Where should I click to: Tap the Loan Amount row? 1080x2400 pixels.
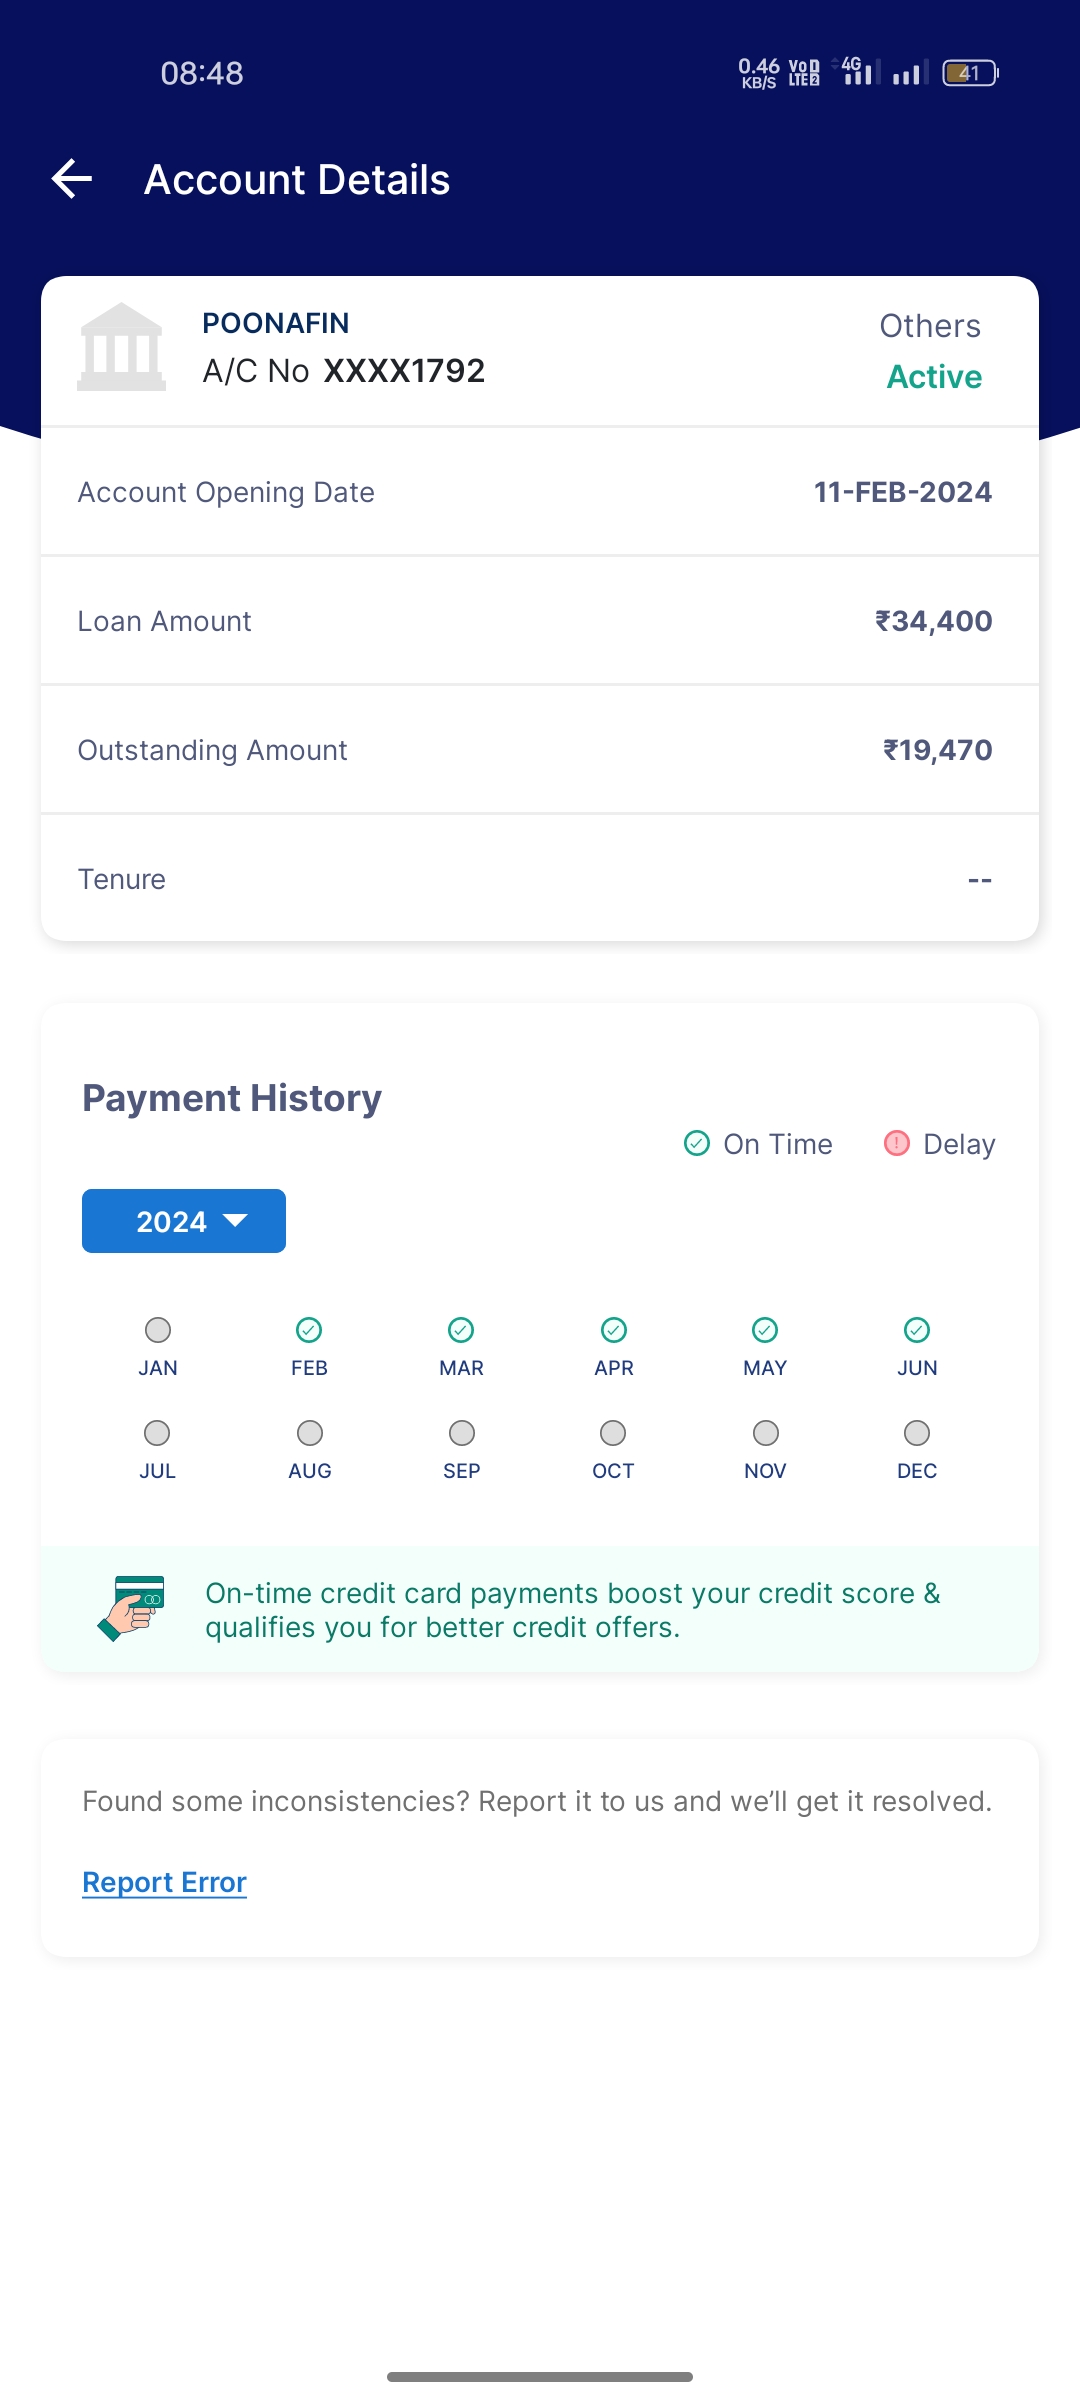click(540, 621)
